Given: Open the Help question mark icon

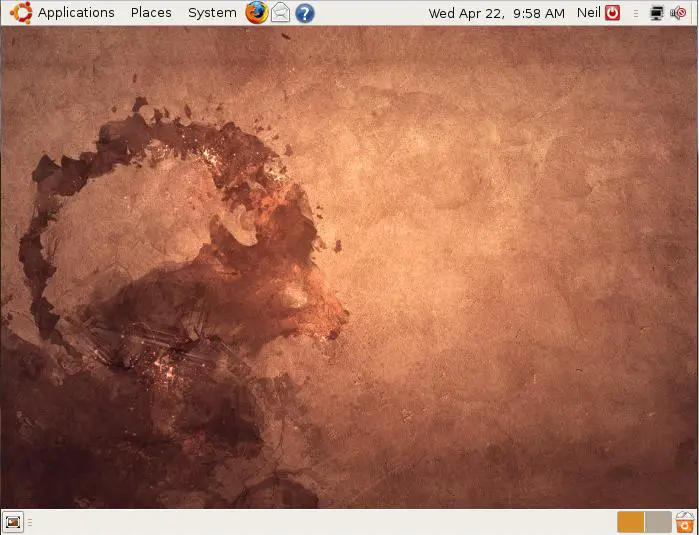Looking at the screenshot, I should 305,13.
